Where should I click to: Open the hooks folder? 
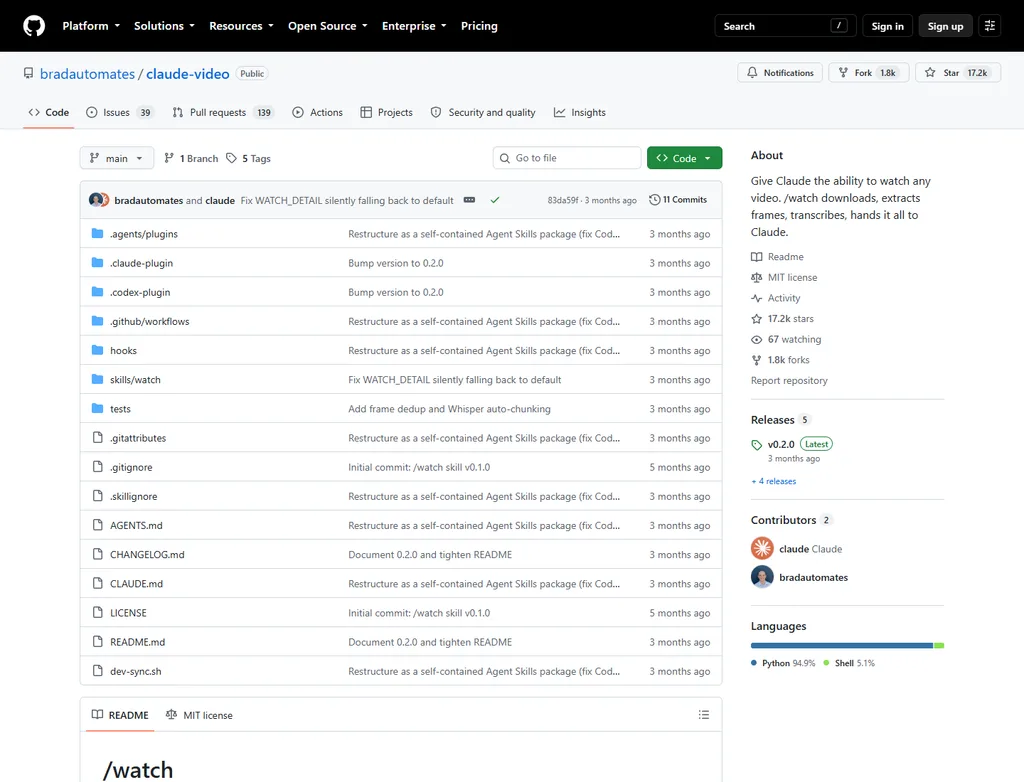coord(123,351)
